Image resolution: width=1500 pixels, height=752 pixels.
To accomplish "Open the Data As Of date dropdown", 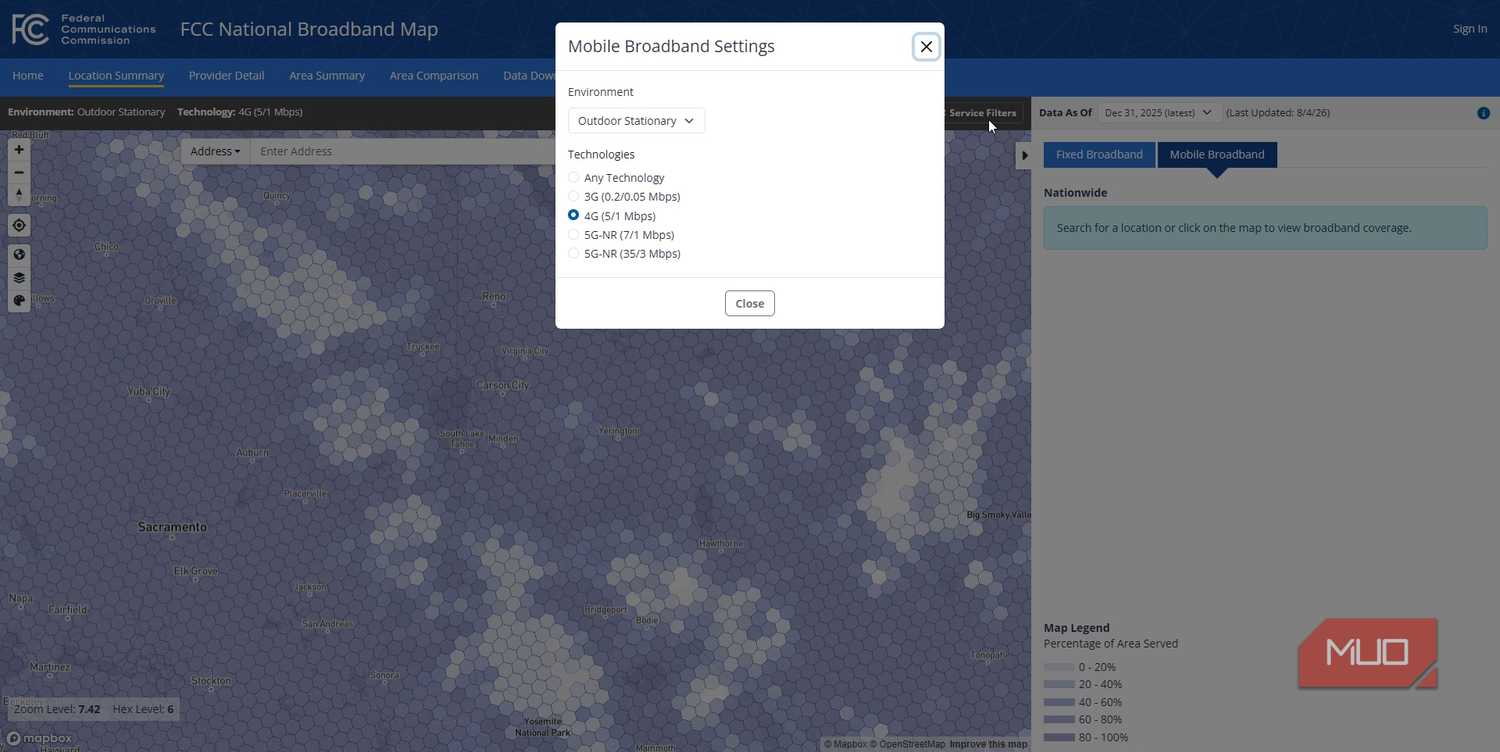I will point(1158,113).
